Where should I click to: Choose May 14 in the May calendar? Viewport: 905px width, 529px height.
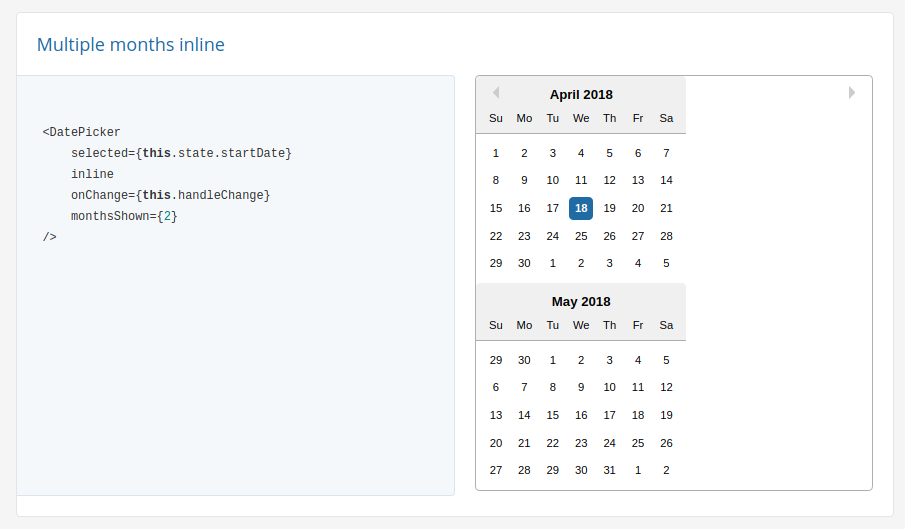[x=524, y=415]
